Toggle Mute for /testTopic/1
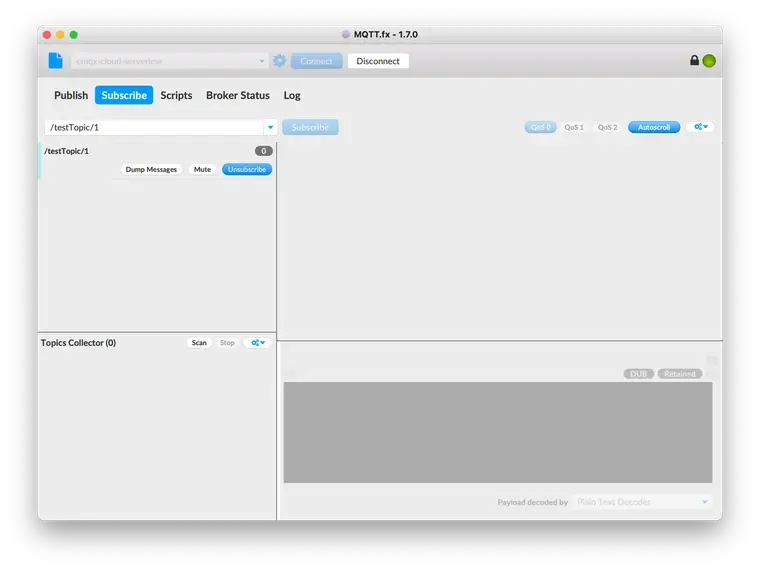The height and width of the screenshot is (570, 760). [202, 169]
